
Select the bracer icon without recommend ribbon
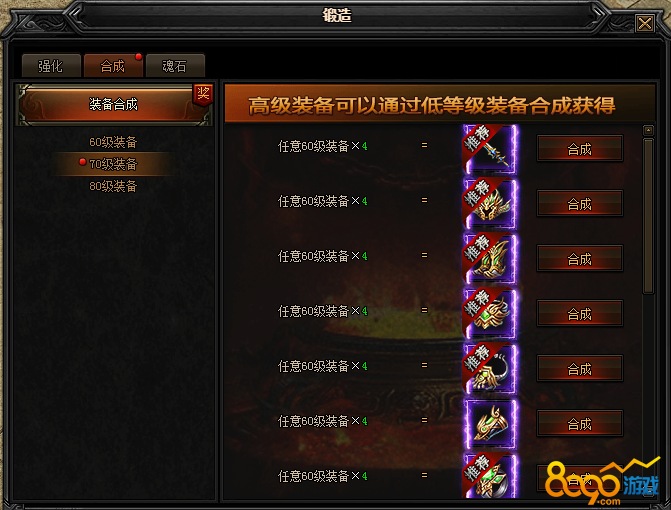pos(490,424)
